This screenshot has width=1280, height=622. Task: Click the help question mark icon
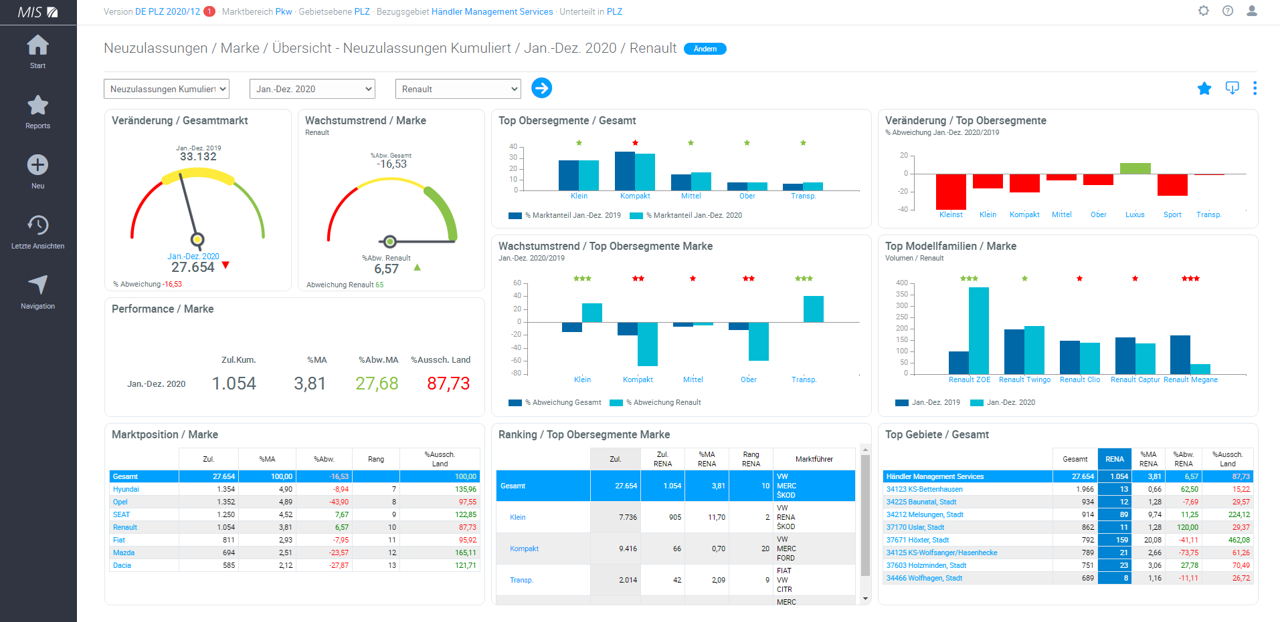(x=1228, y=11)
